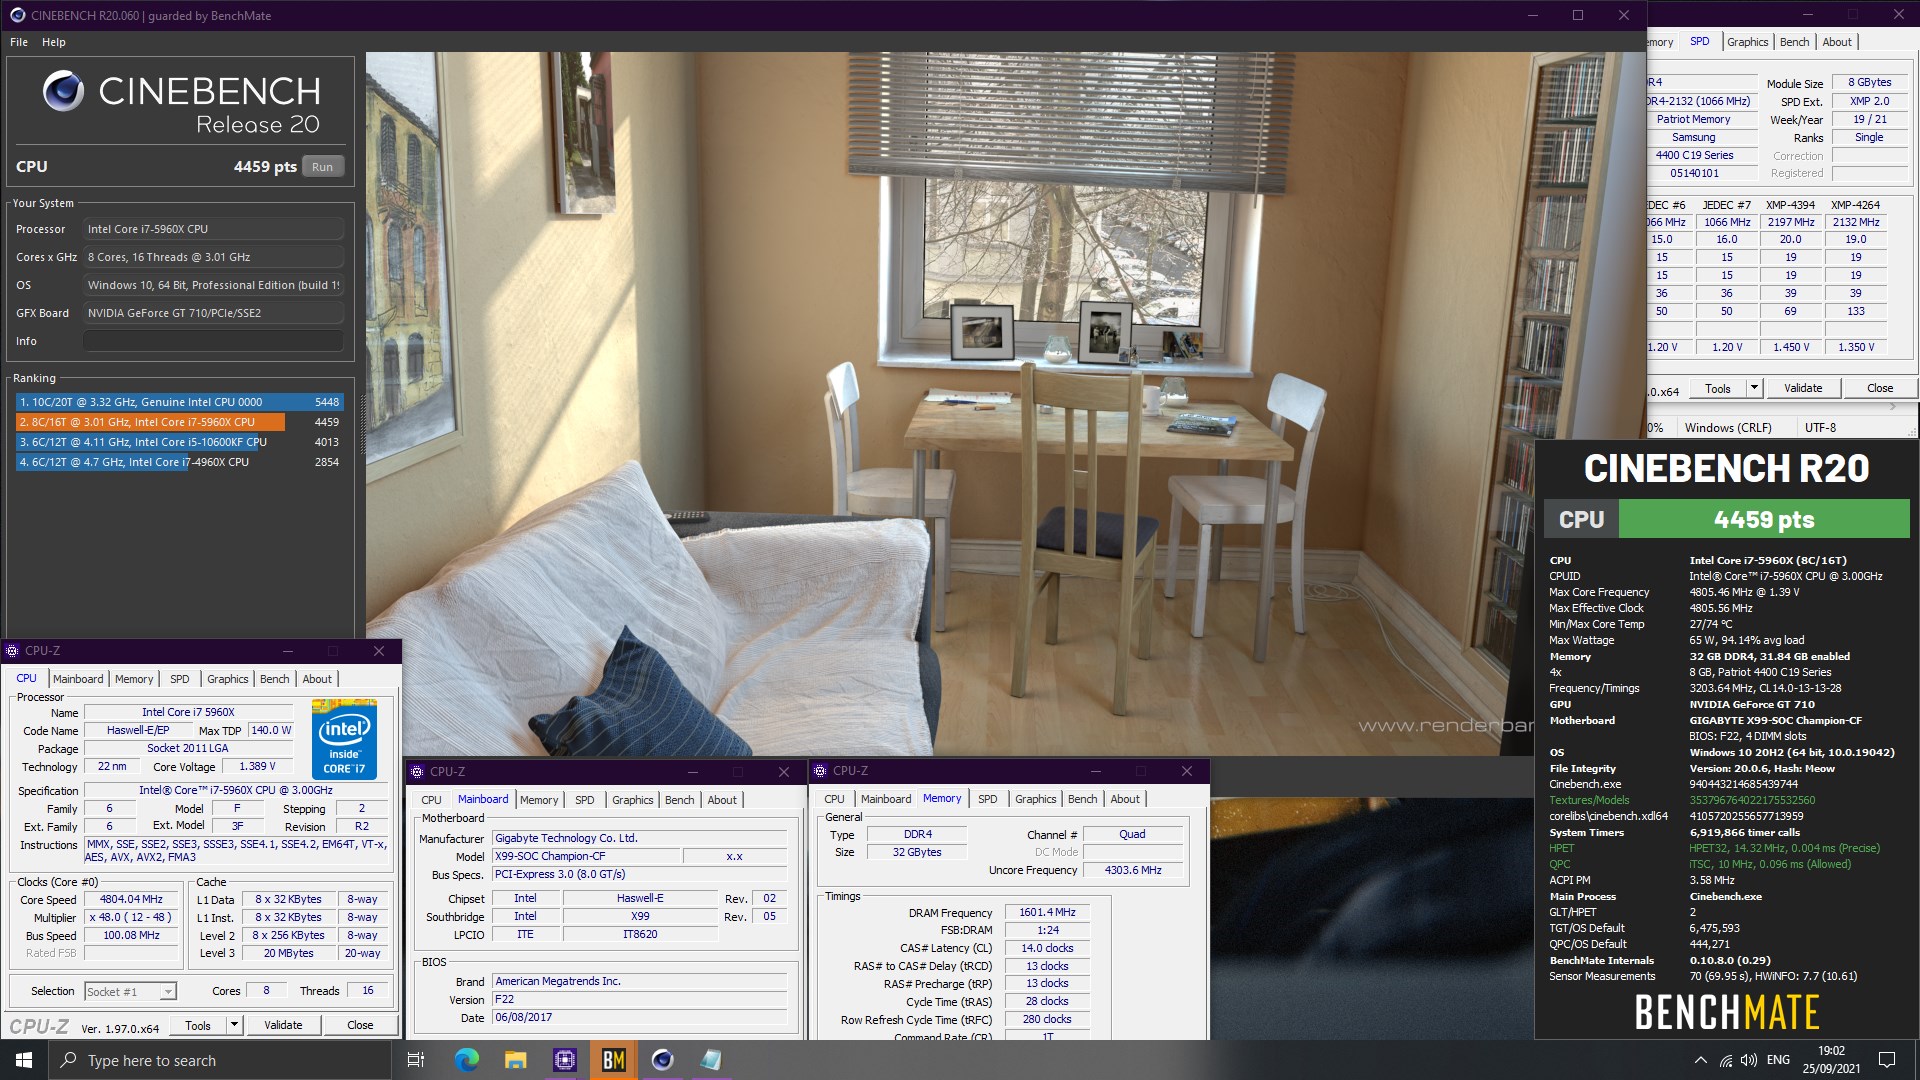Open File Explorer from the taskbar

[516, 1060]
